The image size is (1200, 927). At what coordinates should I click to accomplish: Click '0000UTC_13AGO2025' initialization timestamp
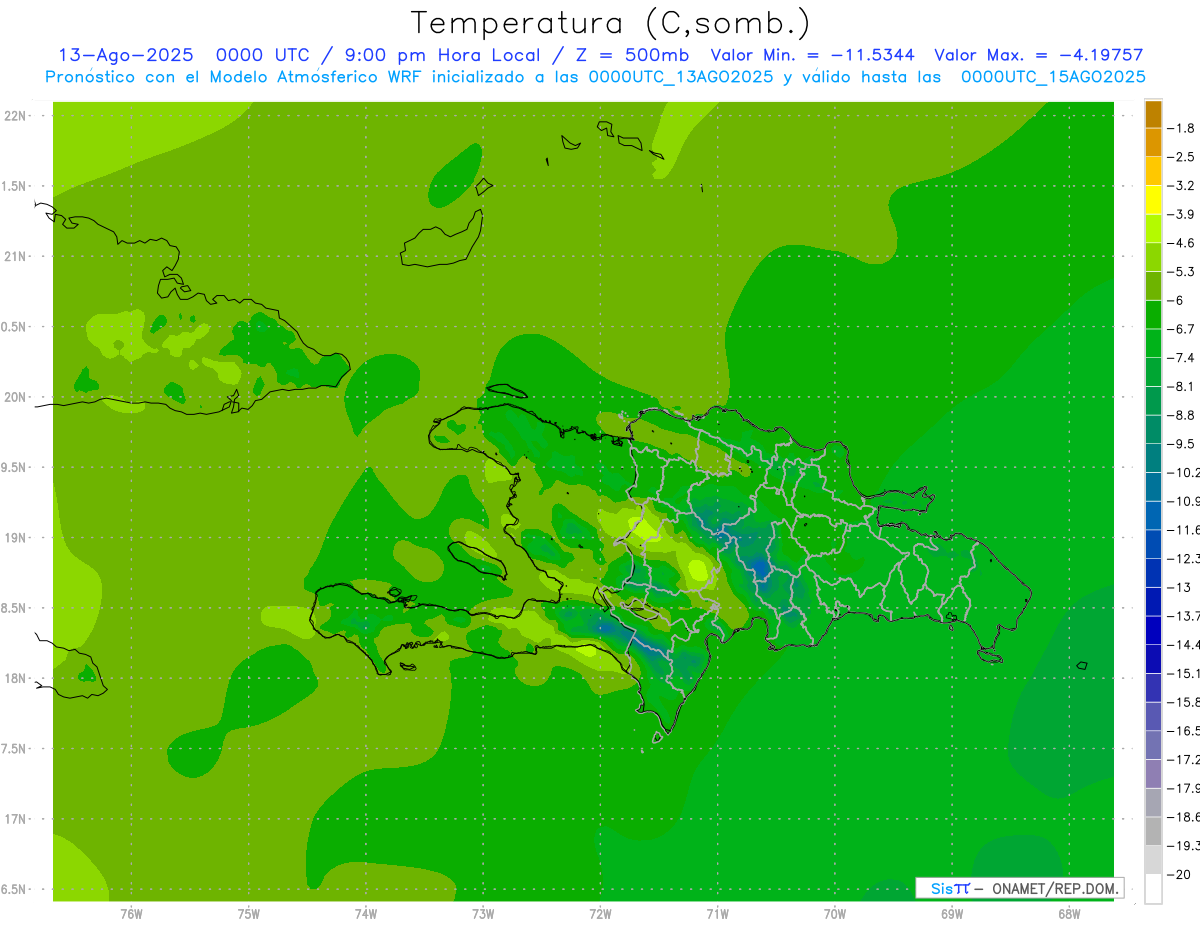click(x=679, y=77)
